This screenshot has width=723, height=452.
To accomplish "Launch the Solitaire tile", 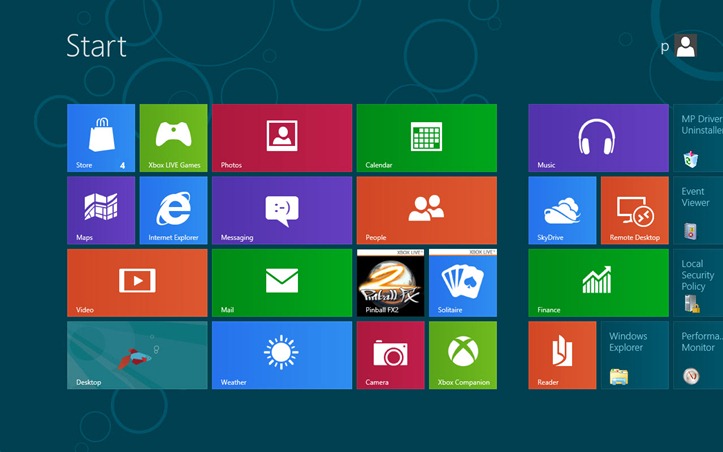I will pyautogui.click(x=463, y=283).
